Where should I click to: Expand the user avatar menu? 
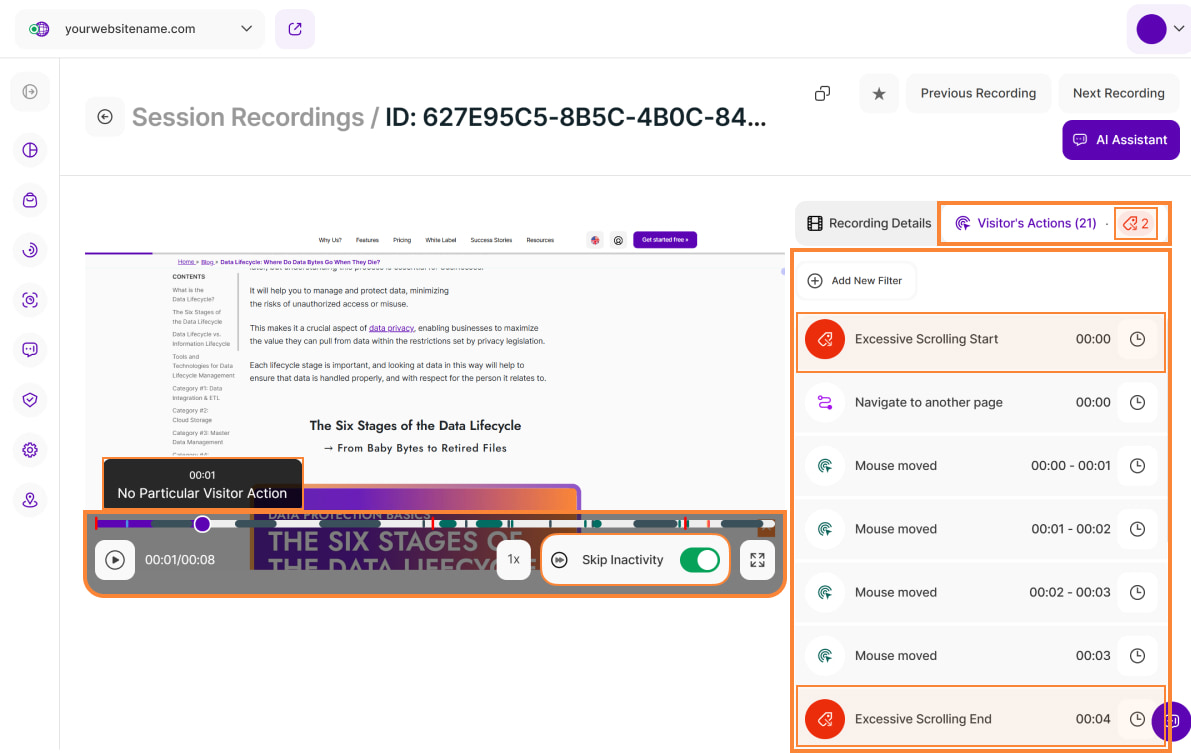1158,29
